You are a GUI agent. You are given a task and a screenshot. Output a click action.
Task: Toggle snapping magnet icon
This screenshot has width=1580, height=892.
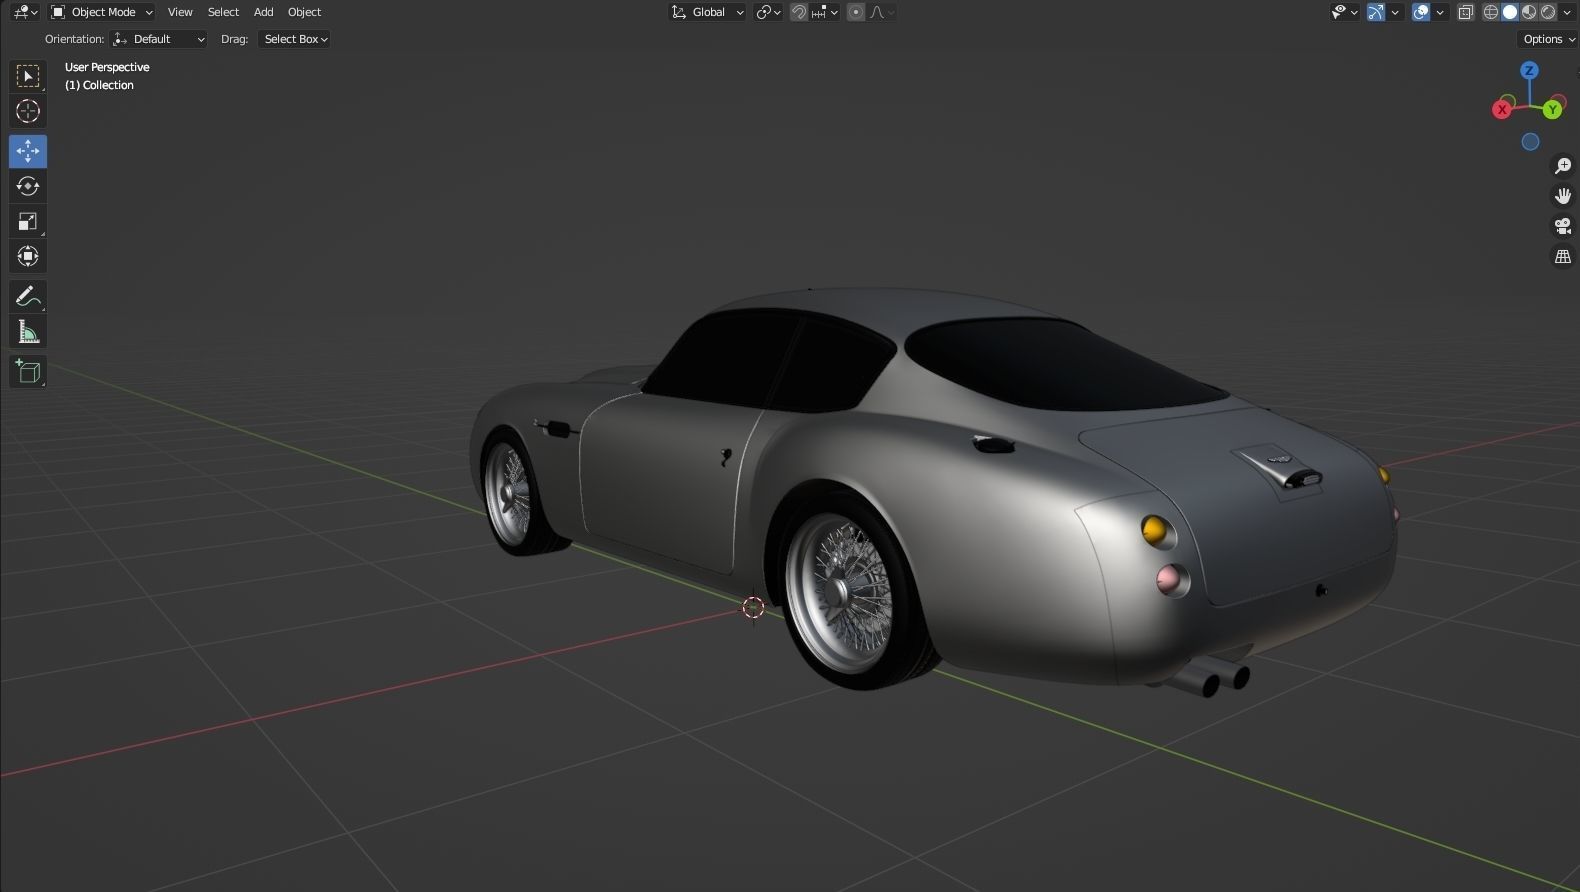(x=799, y=12)
